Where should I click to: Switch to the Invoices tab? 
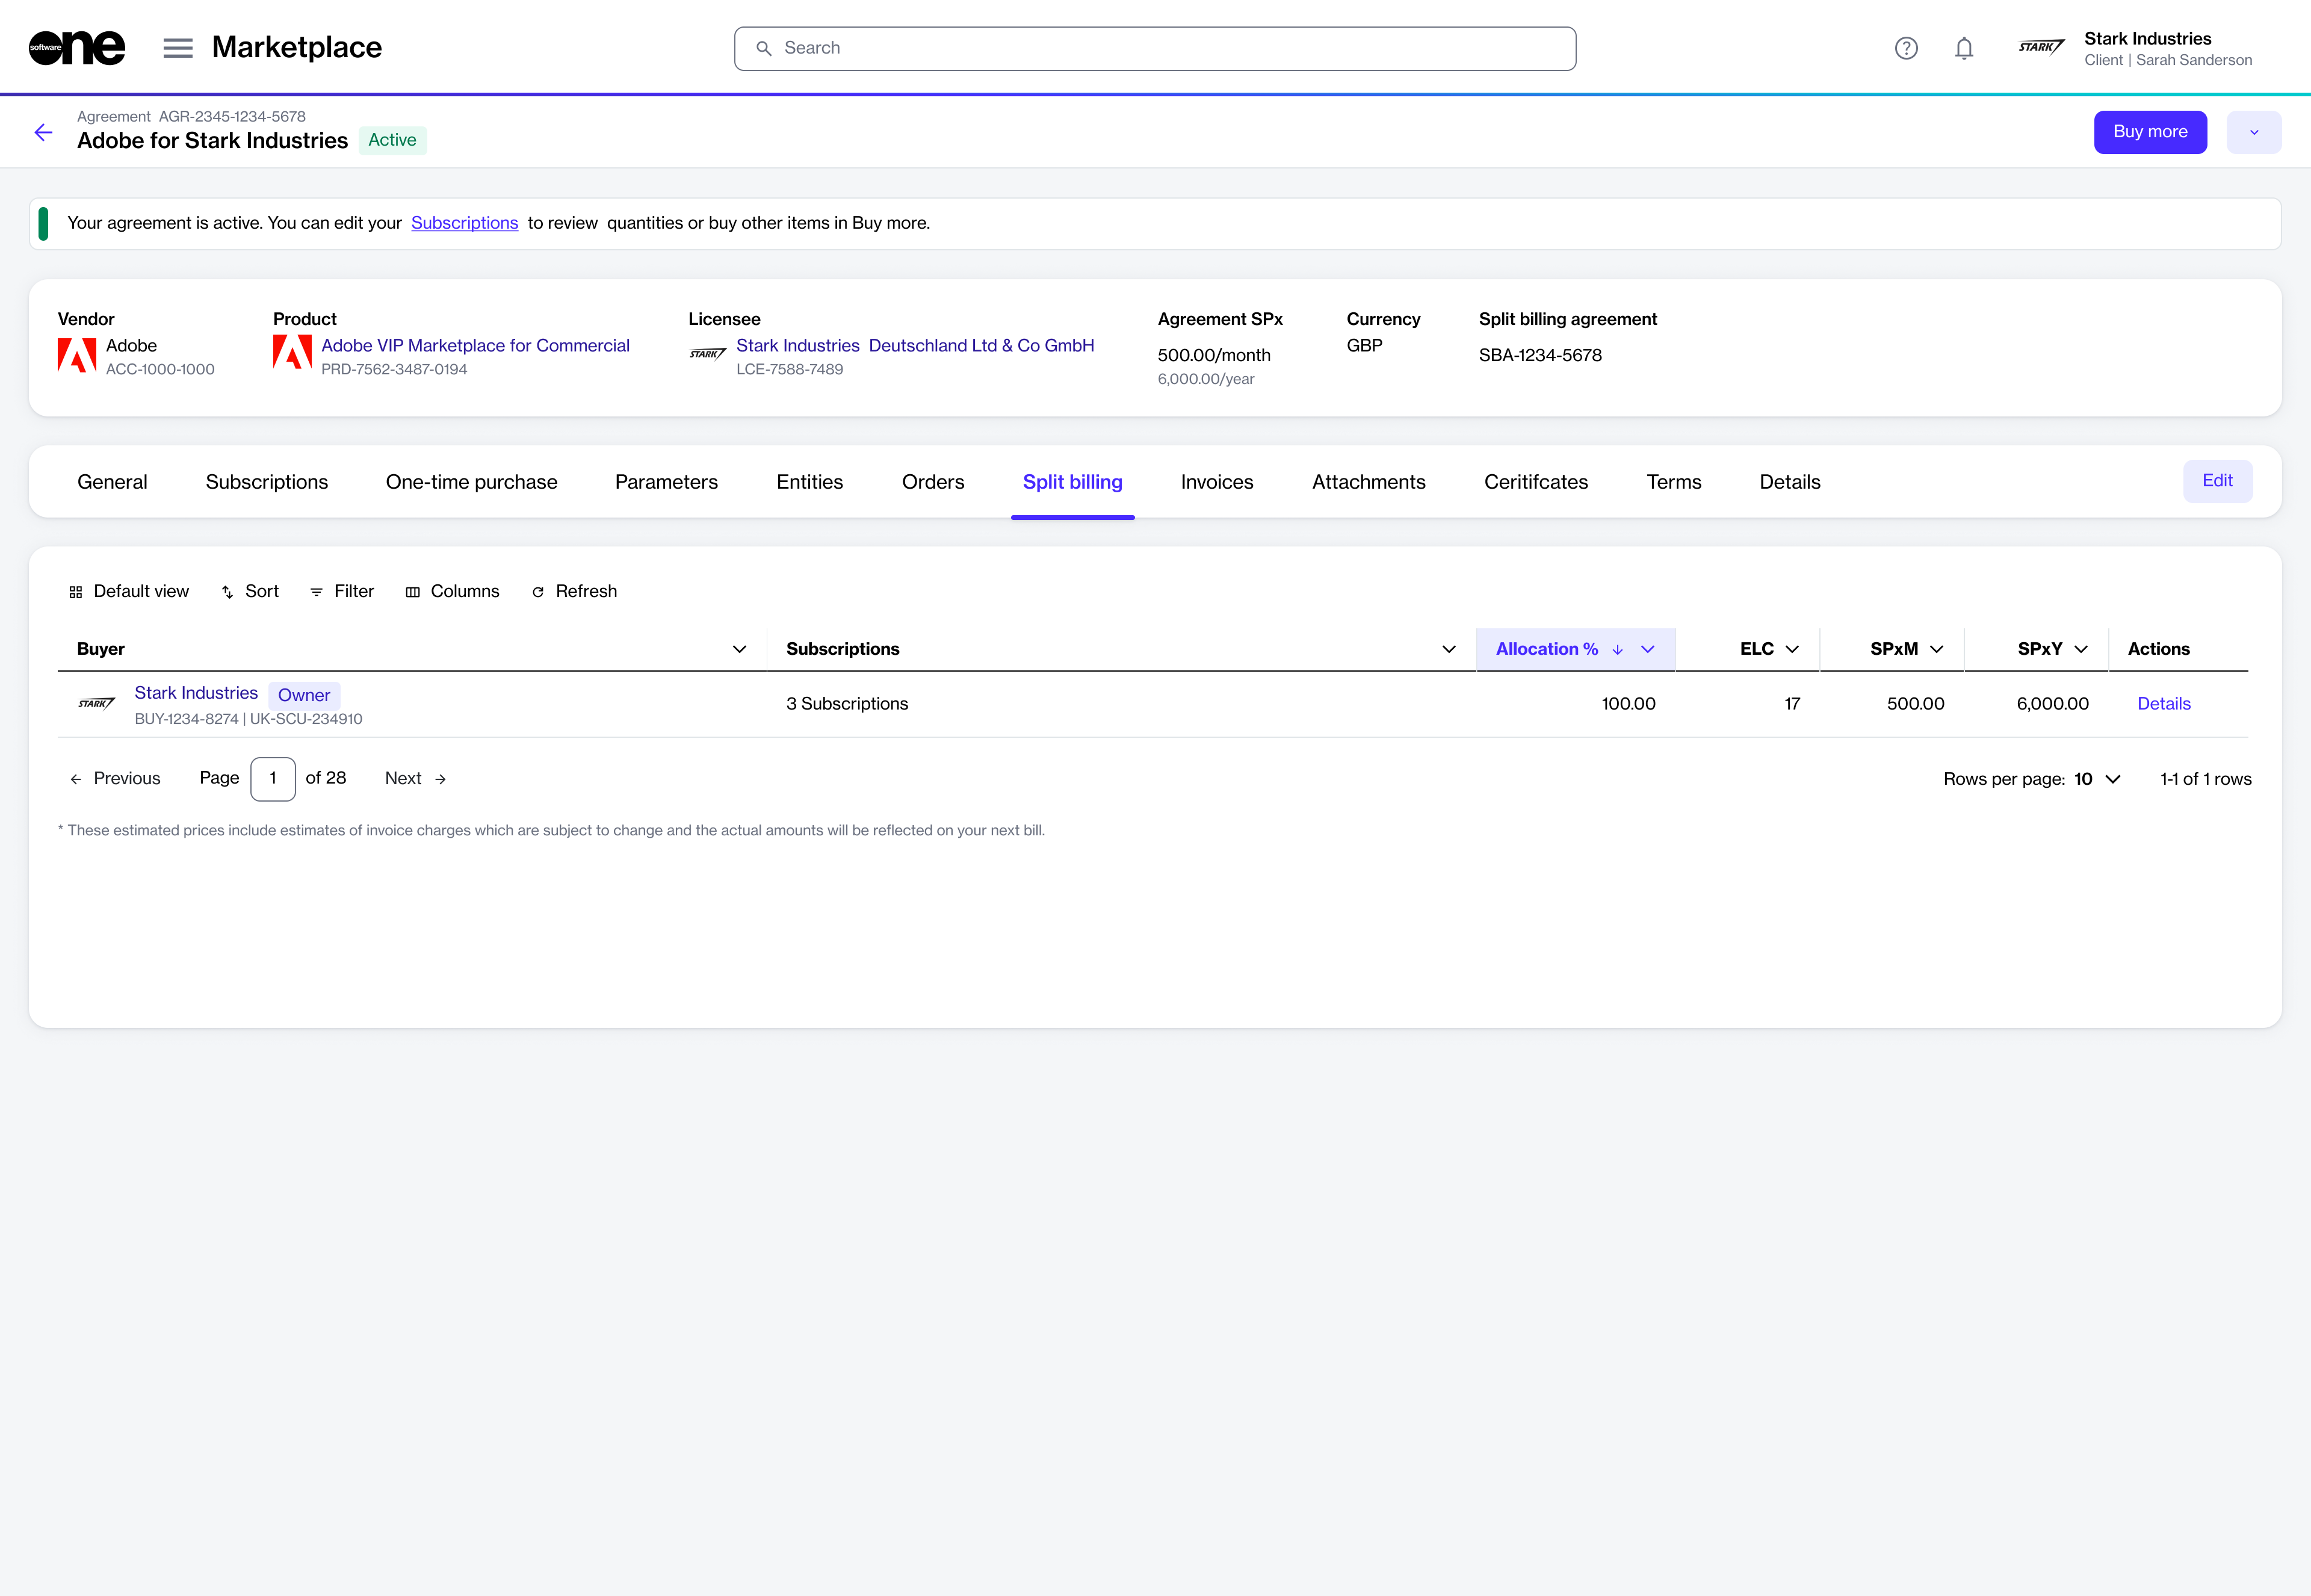pyautogui.click(x=1216, y=482)
